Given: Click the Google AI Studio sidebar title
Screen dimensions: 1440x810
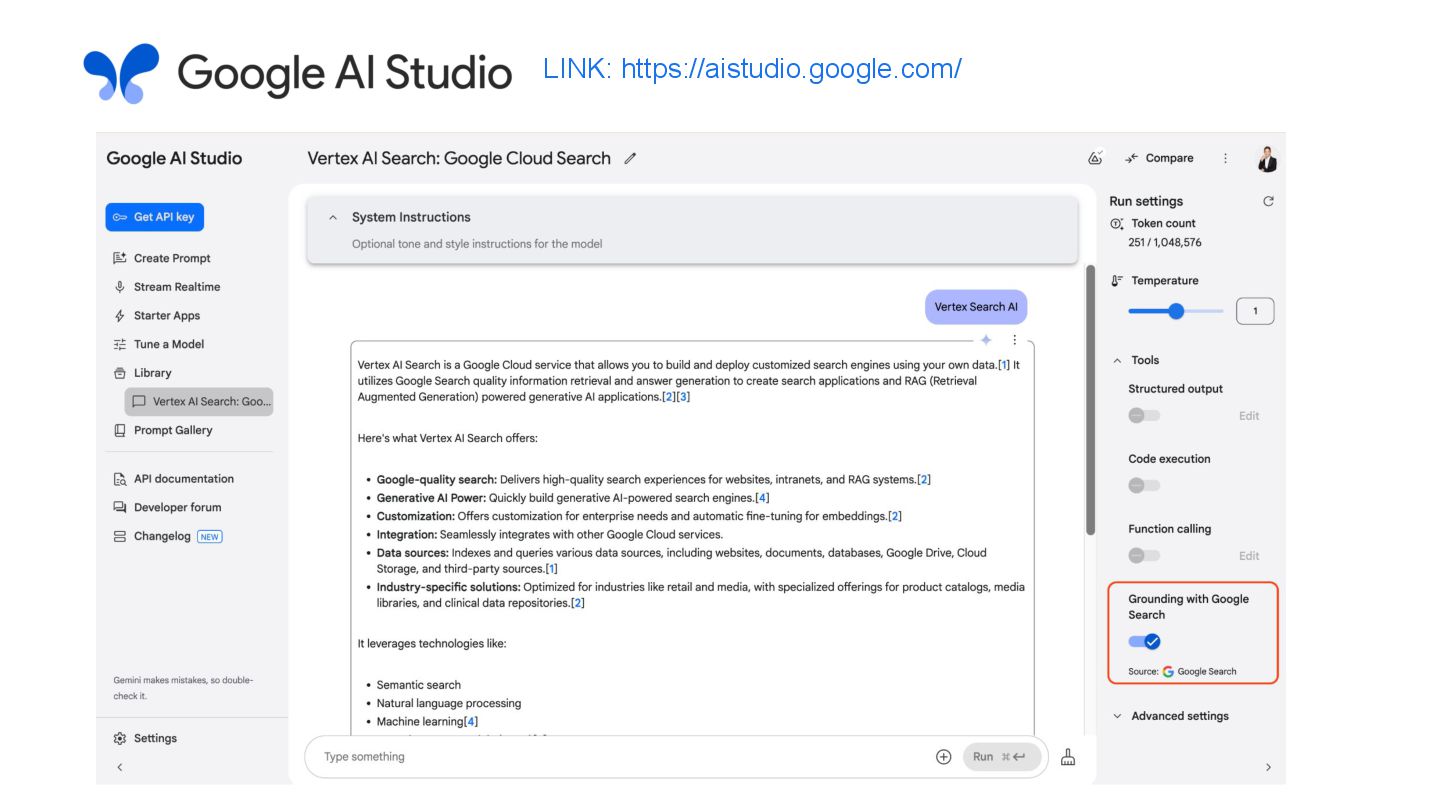Looking at the screenshot, I should [x=174, y=158].
